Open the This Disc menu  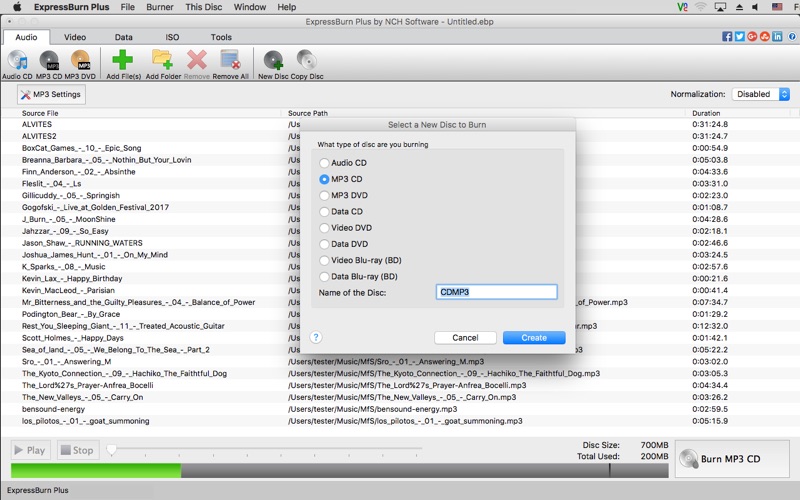click(x=204, y=7)
